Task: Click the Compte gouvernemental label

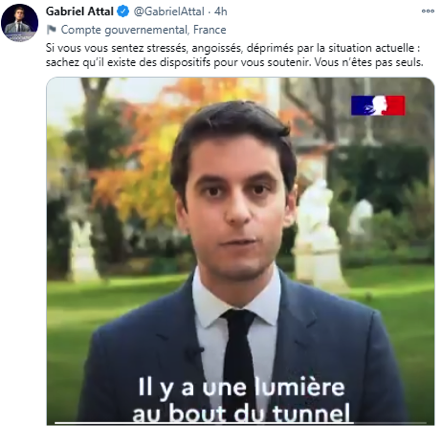Action: click(124, 30)
